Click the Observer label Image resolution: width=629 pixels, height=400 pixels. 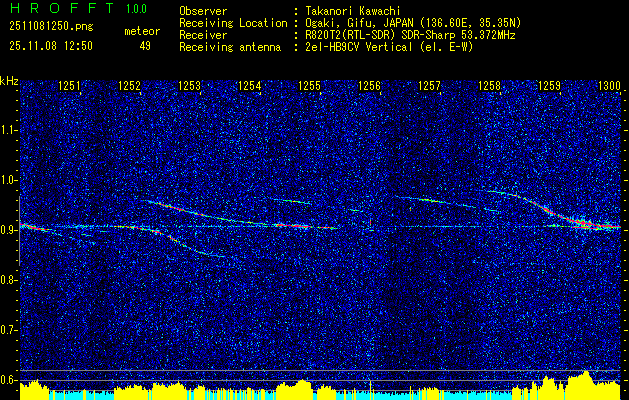[203, 11]
